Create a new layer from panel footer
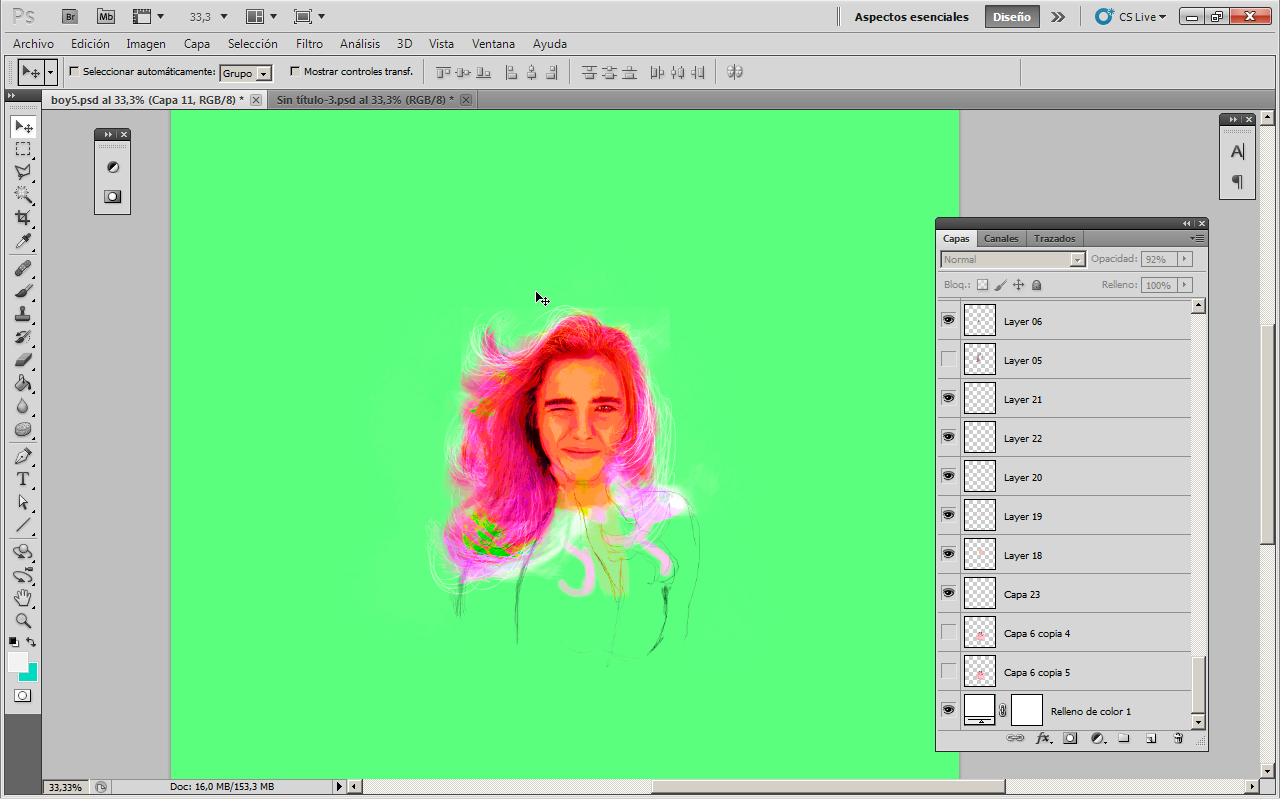The height and width of the screenshot is (800, 1280). pyautogui.click(x=1151, y=738)
